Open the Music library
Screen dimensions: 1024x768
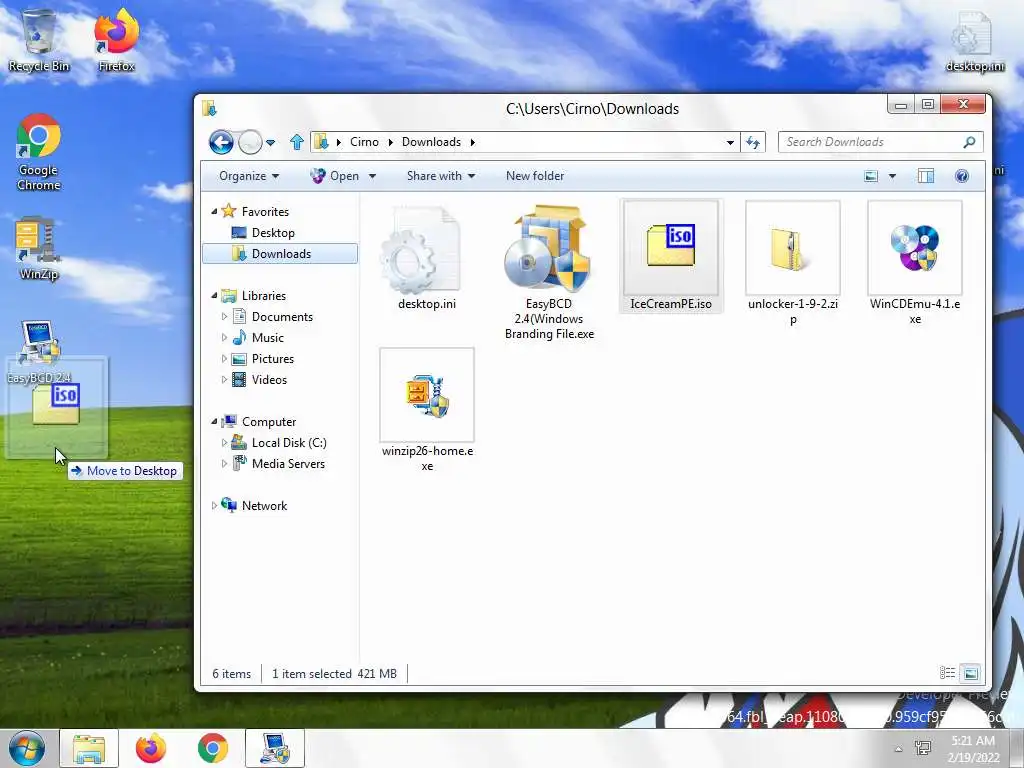[268, 338]
